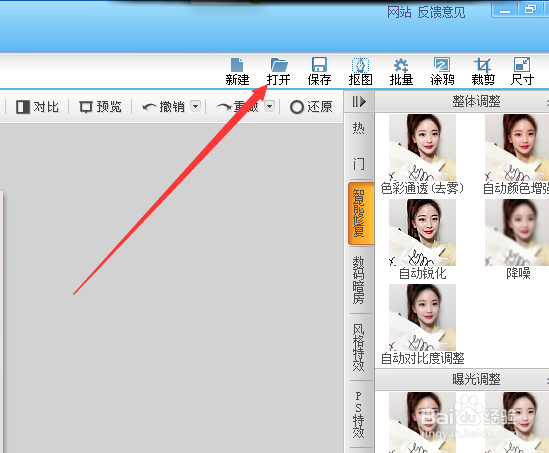Click the redo arrow button
This screenshot has height=453, width=549.
pos(238,107)
